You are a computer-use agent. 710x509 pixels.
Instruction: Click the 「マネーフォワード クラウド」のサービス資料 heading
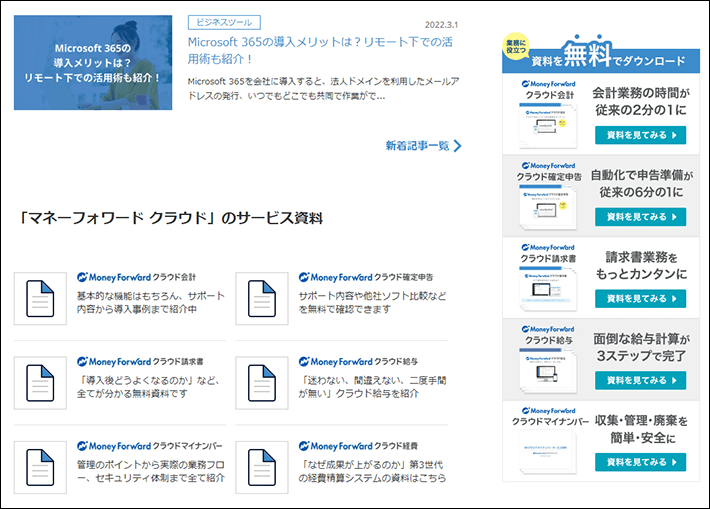pos(170,218)
